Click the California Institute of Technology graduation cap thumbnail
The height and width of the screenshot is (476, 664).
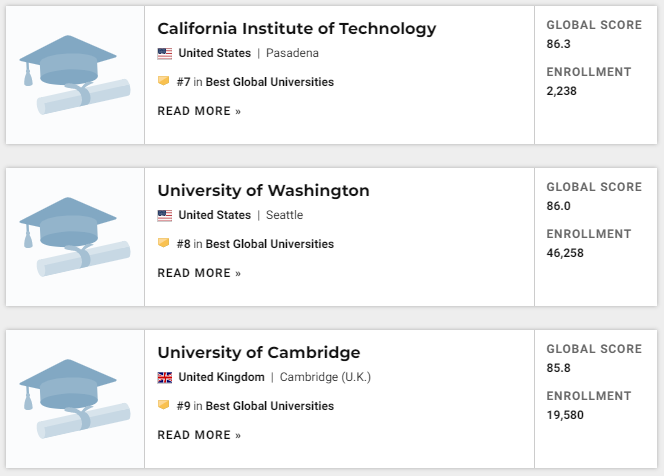coord(75,75)
